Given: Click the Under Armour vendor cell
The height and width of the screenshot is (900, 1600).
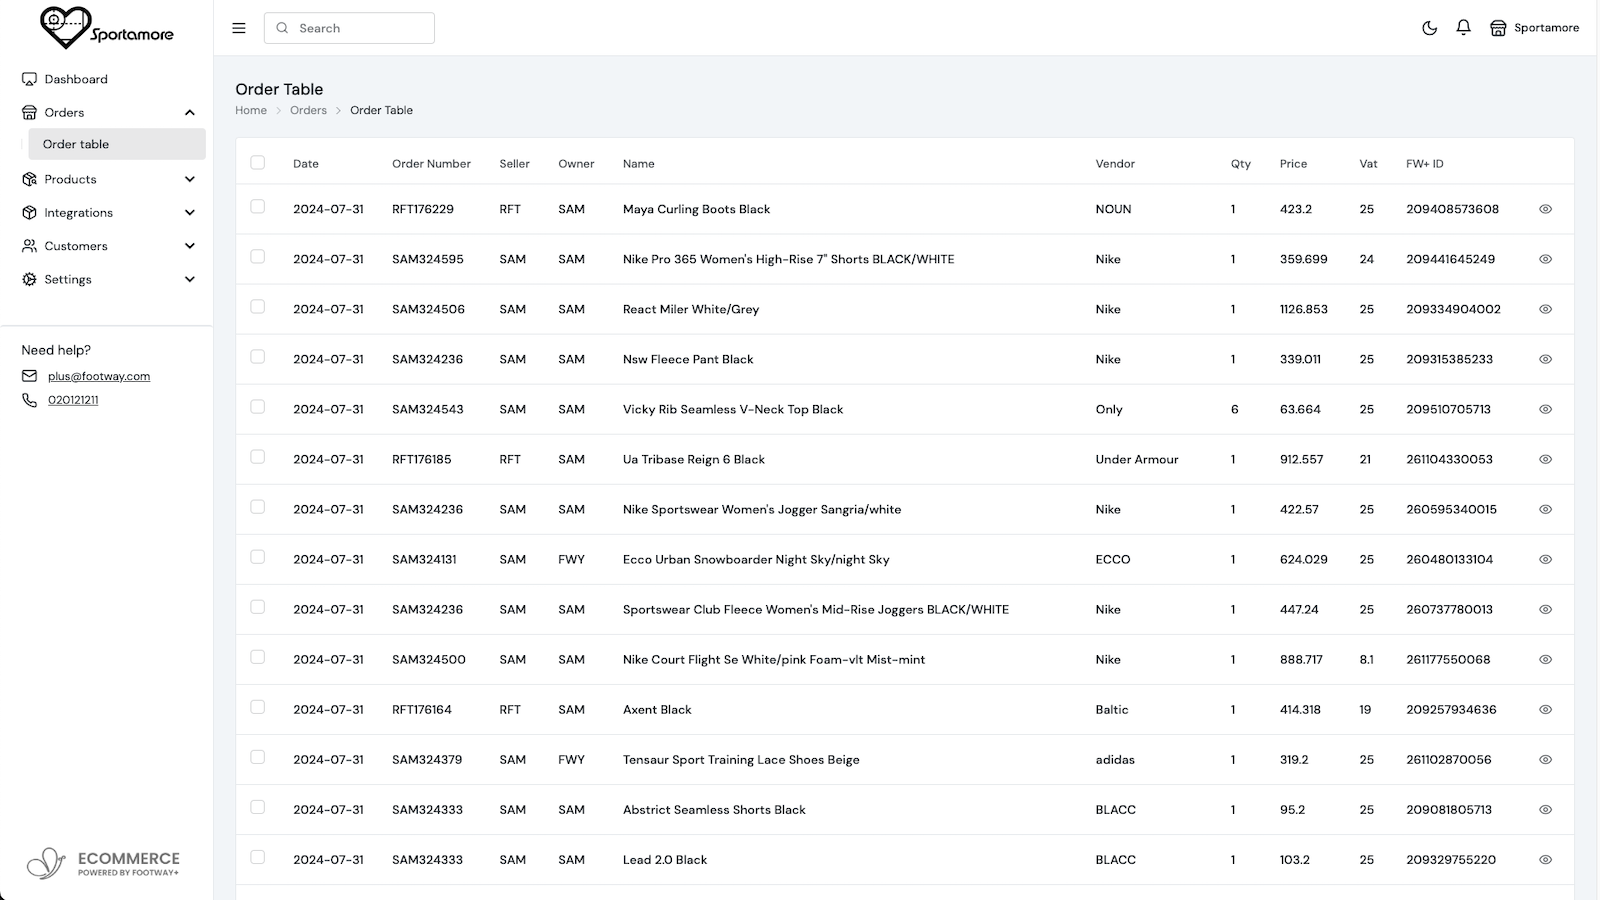Looking at the screenshot, I should tap(1137, 459).
